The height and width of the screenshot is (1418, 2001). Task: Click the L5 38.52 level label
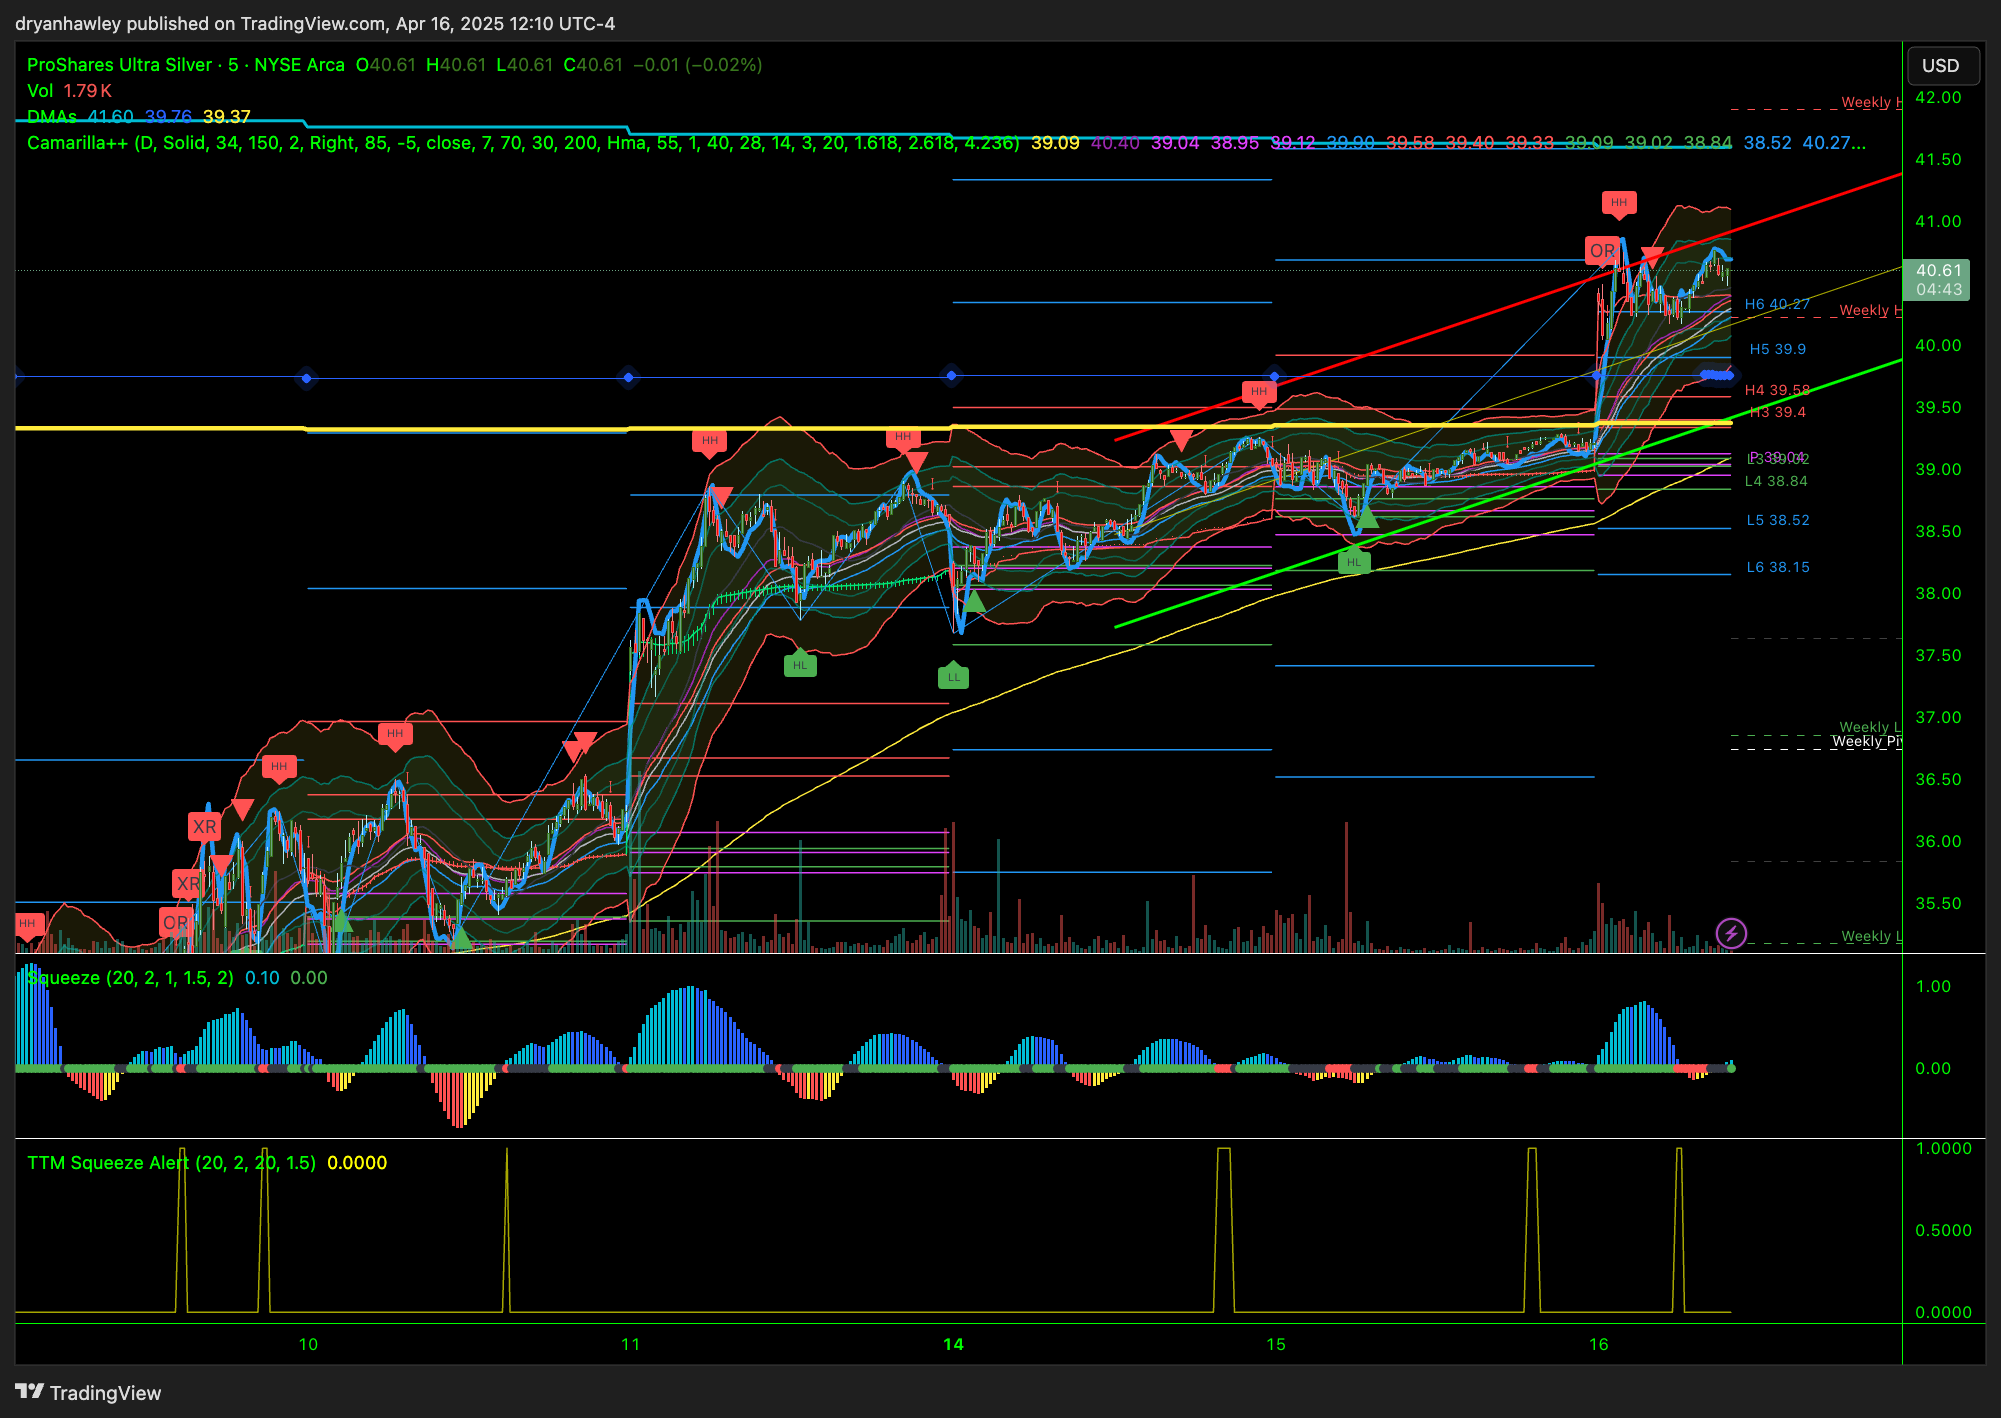click(x=1777, y=520)
